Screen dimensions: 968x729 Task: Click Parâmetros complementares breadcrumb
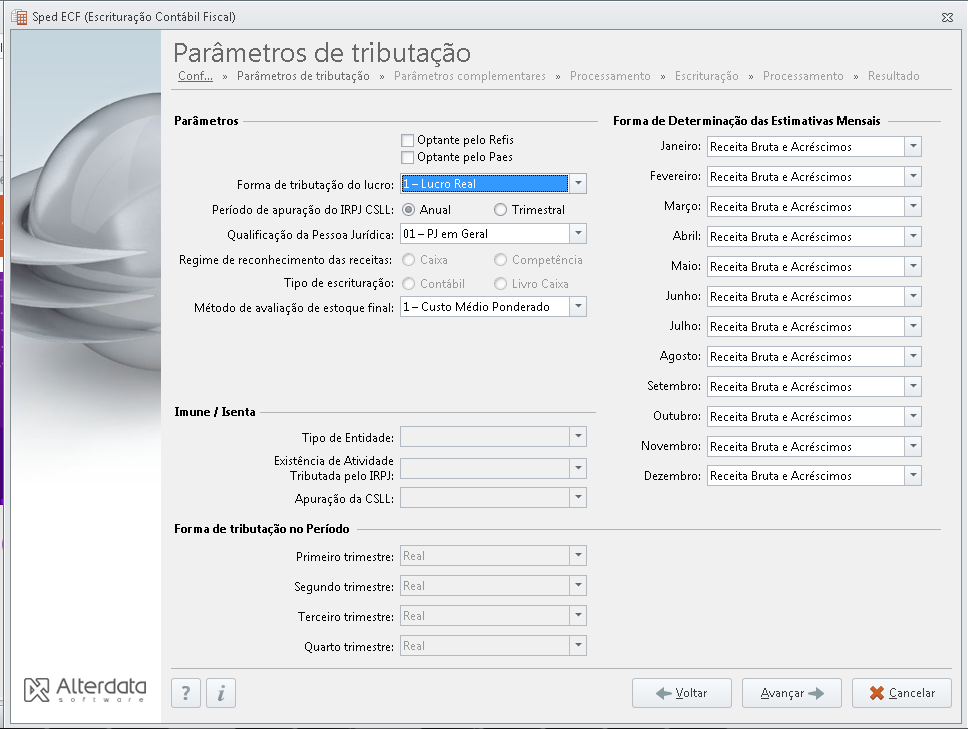tap(470, 76)
